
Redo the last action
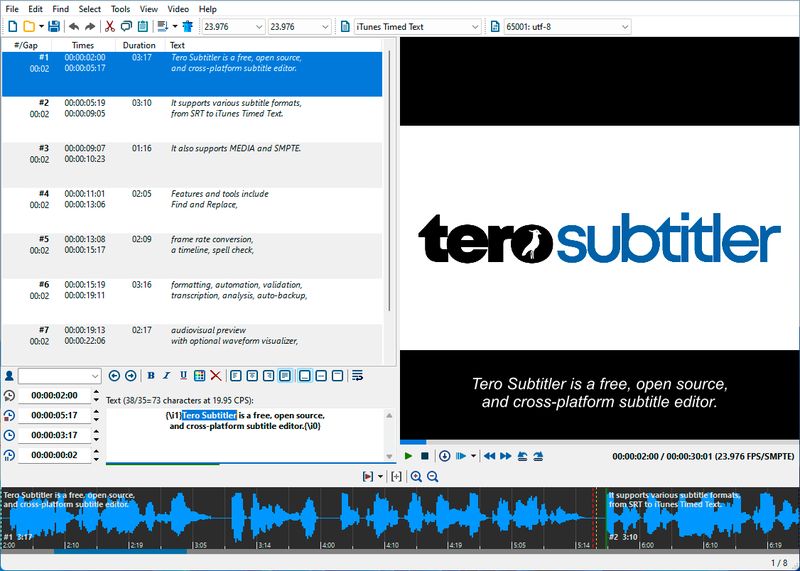pos(90,27)
